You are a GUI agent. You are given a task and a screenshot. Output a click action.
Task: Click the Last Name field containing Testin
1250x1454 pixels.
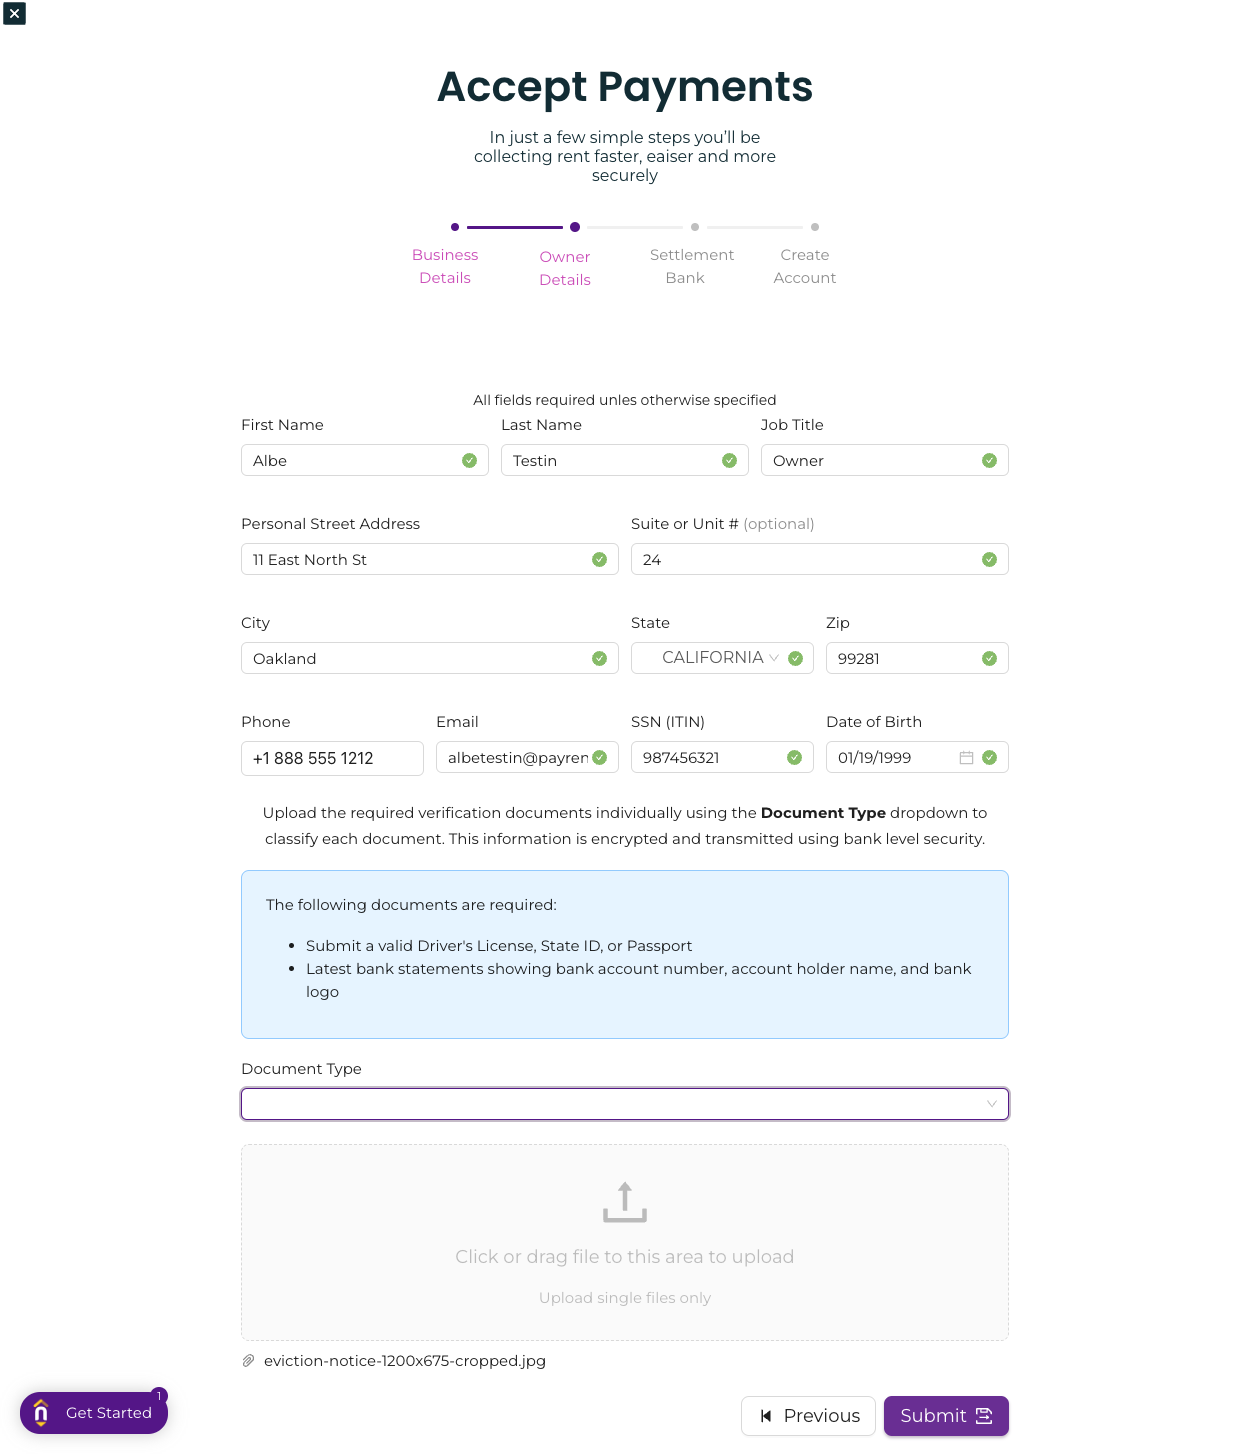(625, 460)
